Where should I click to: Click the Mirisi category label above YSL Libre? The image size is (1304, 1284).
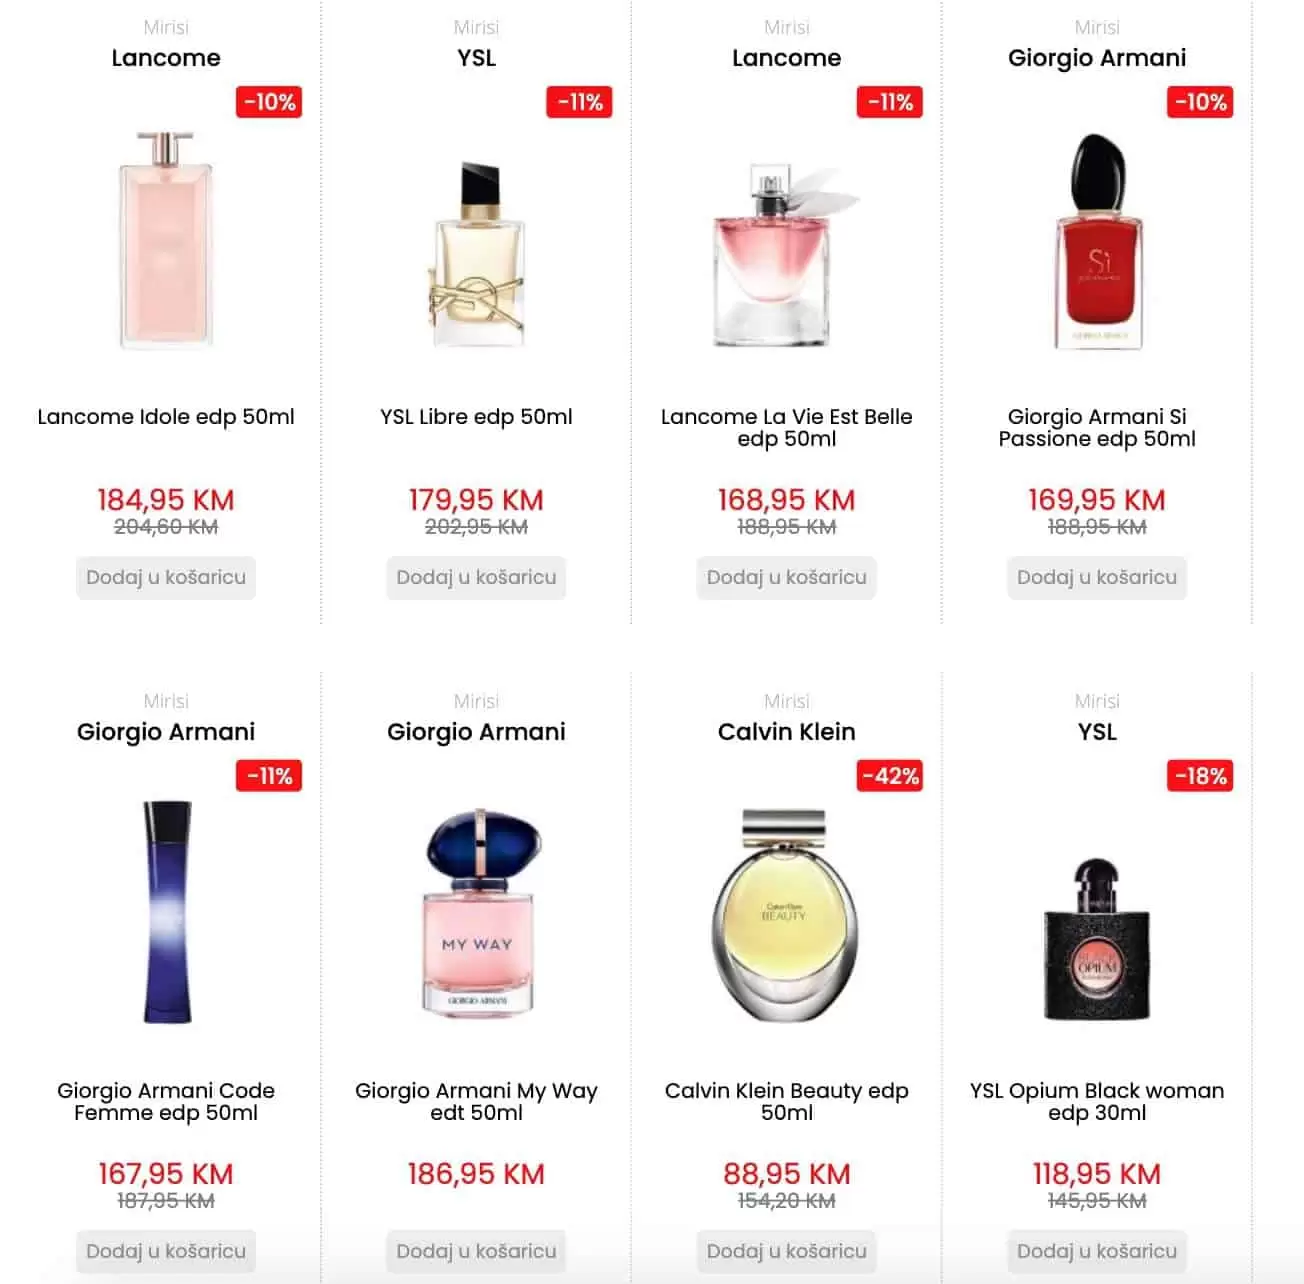(x=476, y=27)
